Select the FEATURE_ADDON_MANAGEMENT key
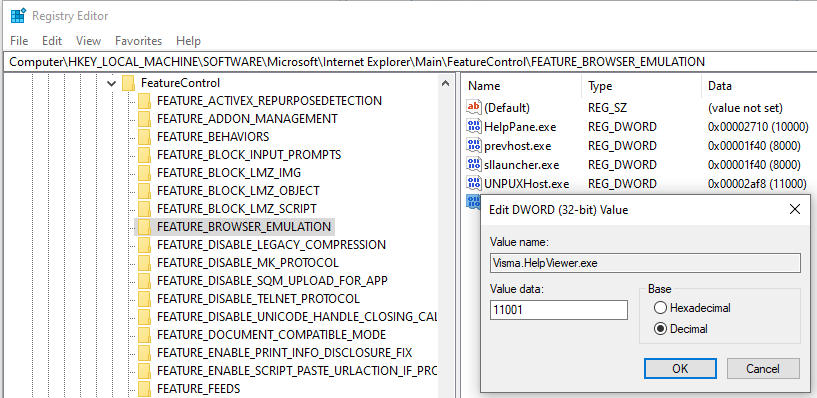 (247, 119)
